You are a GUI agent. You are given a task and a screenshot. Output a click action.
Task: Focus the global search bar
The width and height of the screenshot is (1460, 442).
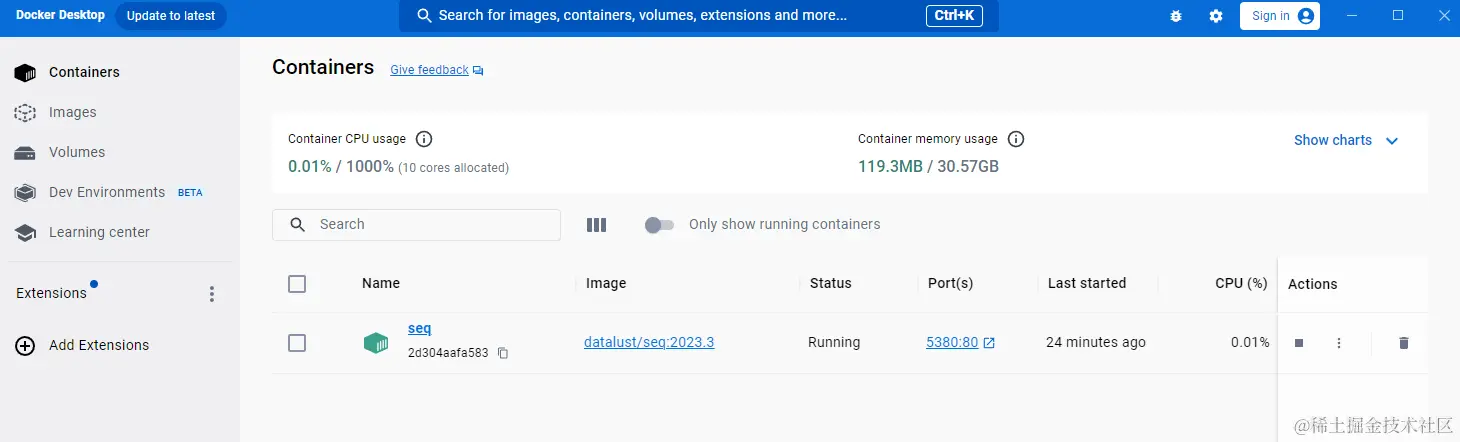click(x=698, y=16)
